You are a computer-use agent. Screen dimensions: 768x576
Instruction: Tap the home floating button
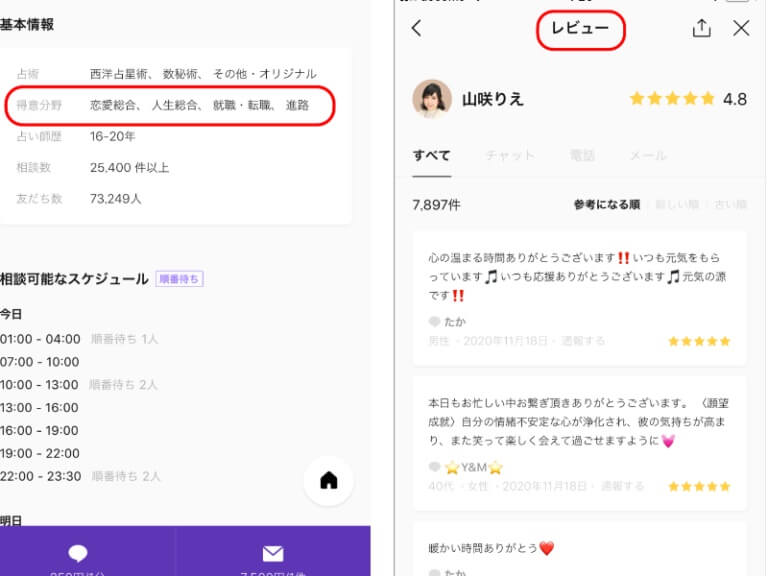pyautogui.click(x=328, y=481)
